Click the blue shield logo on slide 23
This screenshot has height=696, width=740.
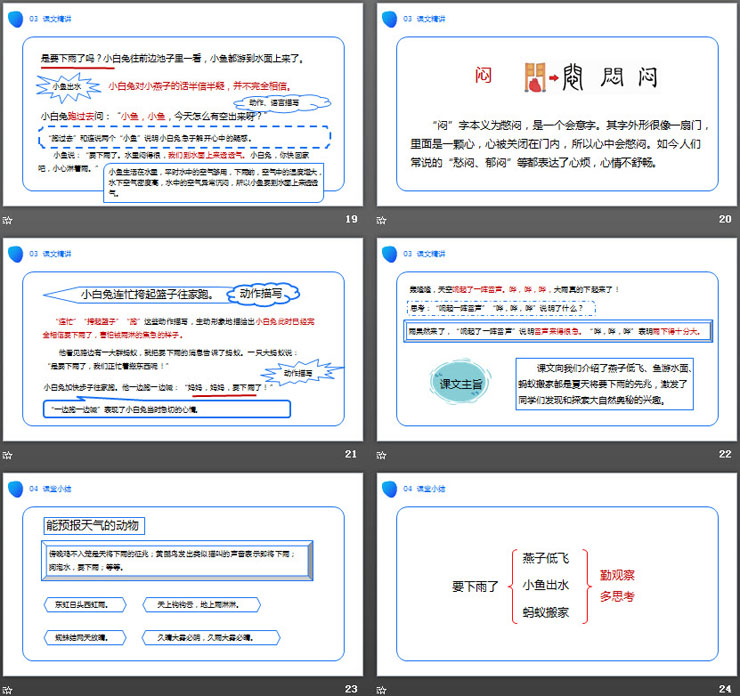(x=15, y=487)
